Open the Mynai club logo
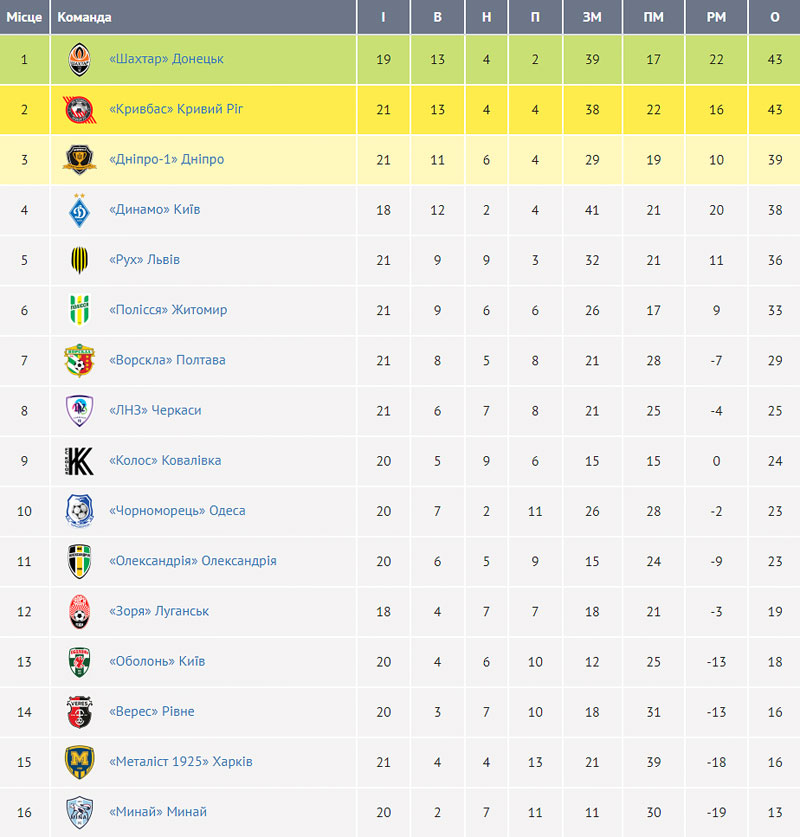The image size is (800, 837). [x=80, y=812]
